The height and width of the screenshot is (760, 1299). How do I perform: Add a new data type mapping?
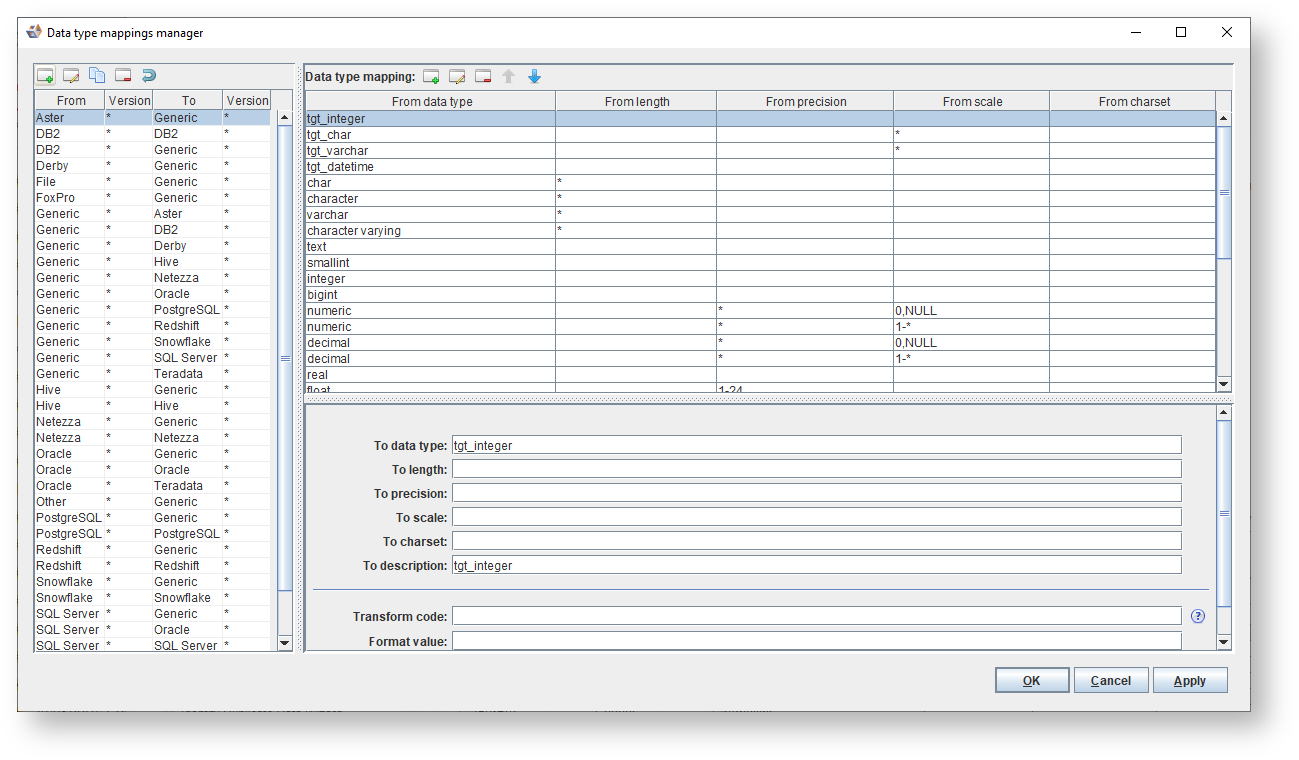click(x=431, y=76)
